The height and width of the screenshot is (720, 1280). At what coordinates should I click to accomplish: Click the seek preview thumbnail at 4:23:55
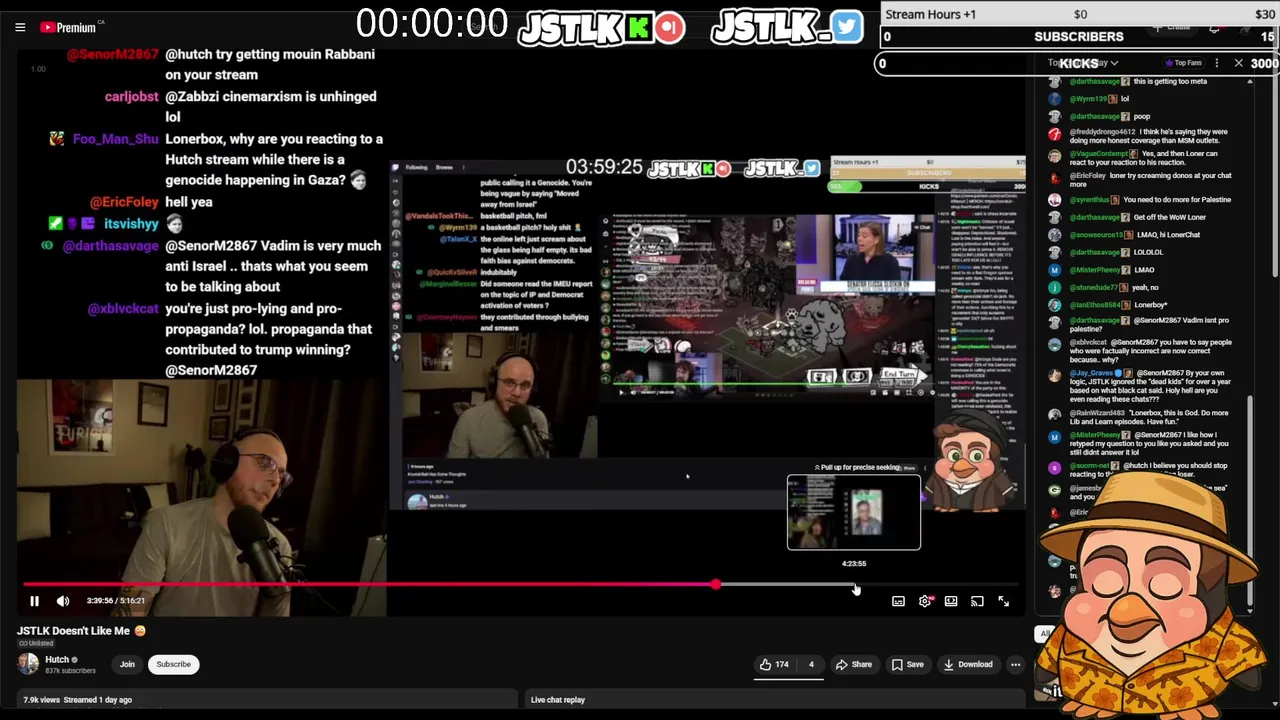(854, 513)
